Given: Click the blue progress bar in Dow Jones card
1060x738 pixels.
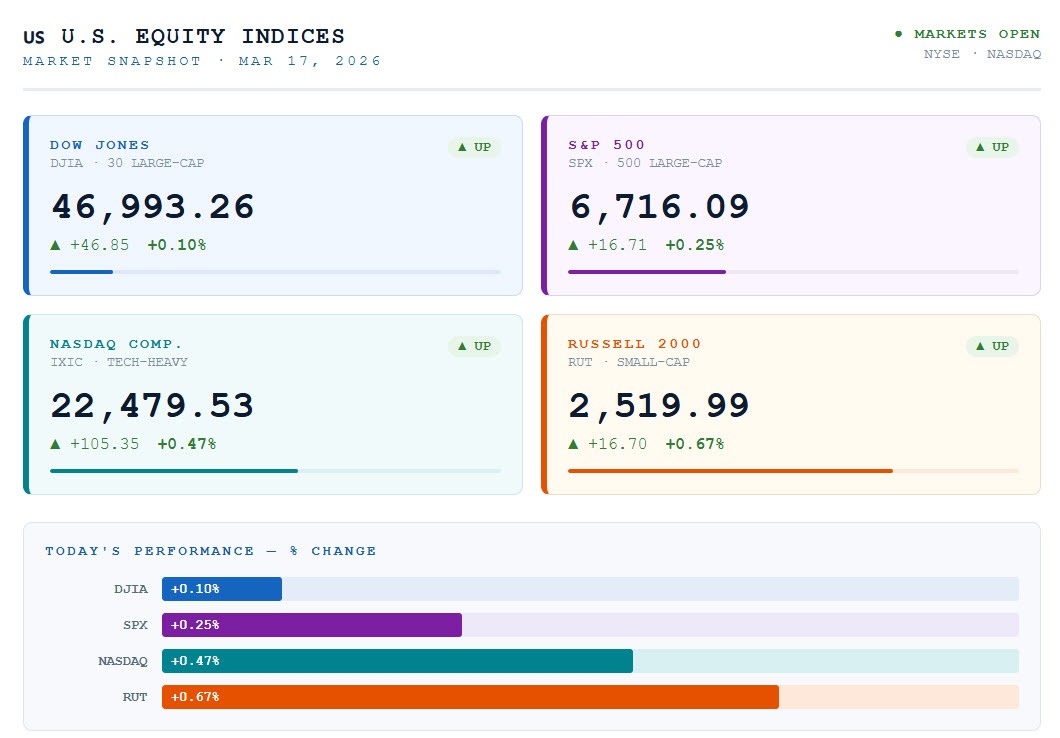Looking at the screenshot, I should click(82, 271).
